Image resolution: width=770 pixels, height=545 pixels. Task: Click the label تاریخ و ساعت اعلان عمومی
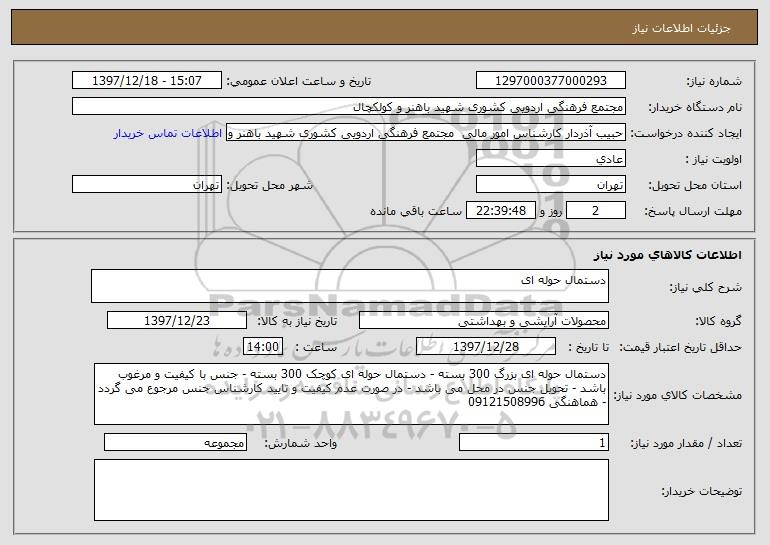(299, 82)
